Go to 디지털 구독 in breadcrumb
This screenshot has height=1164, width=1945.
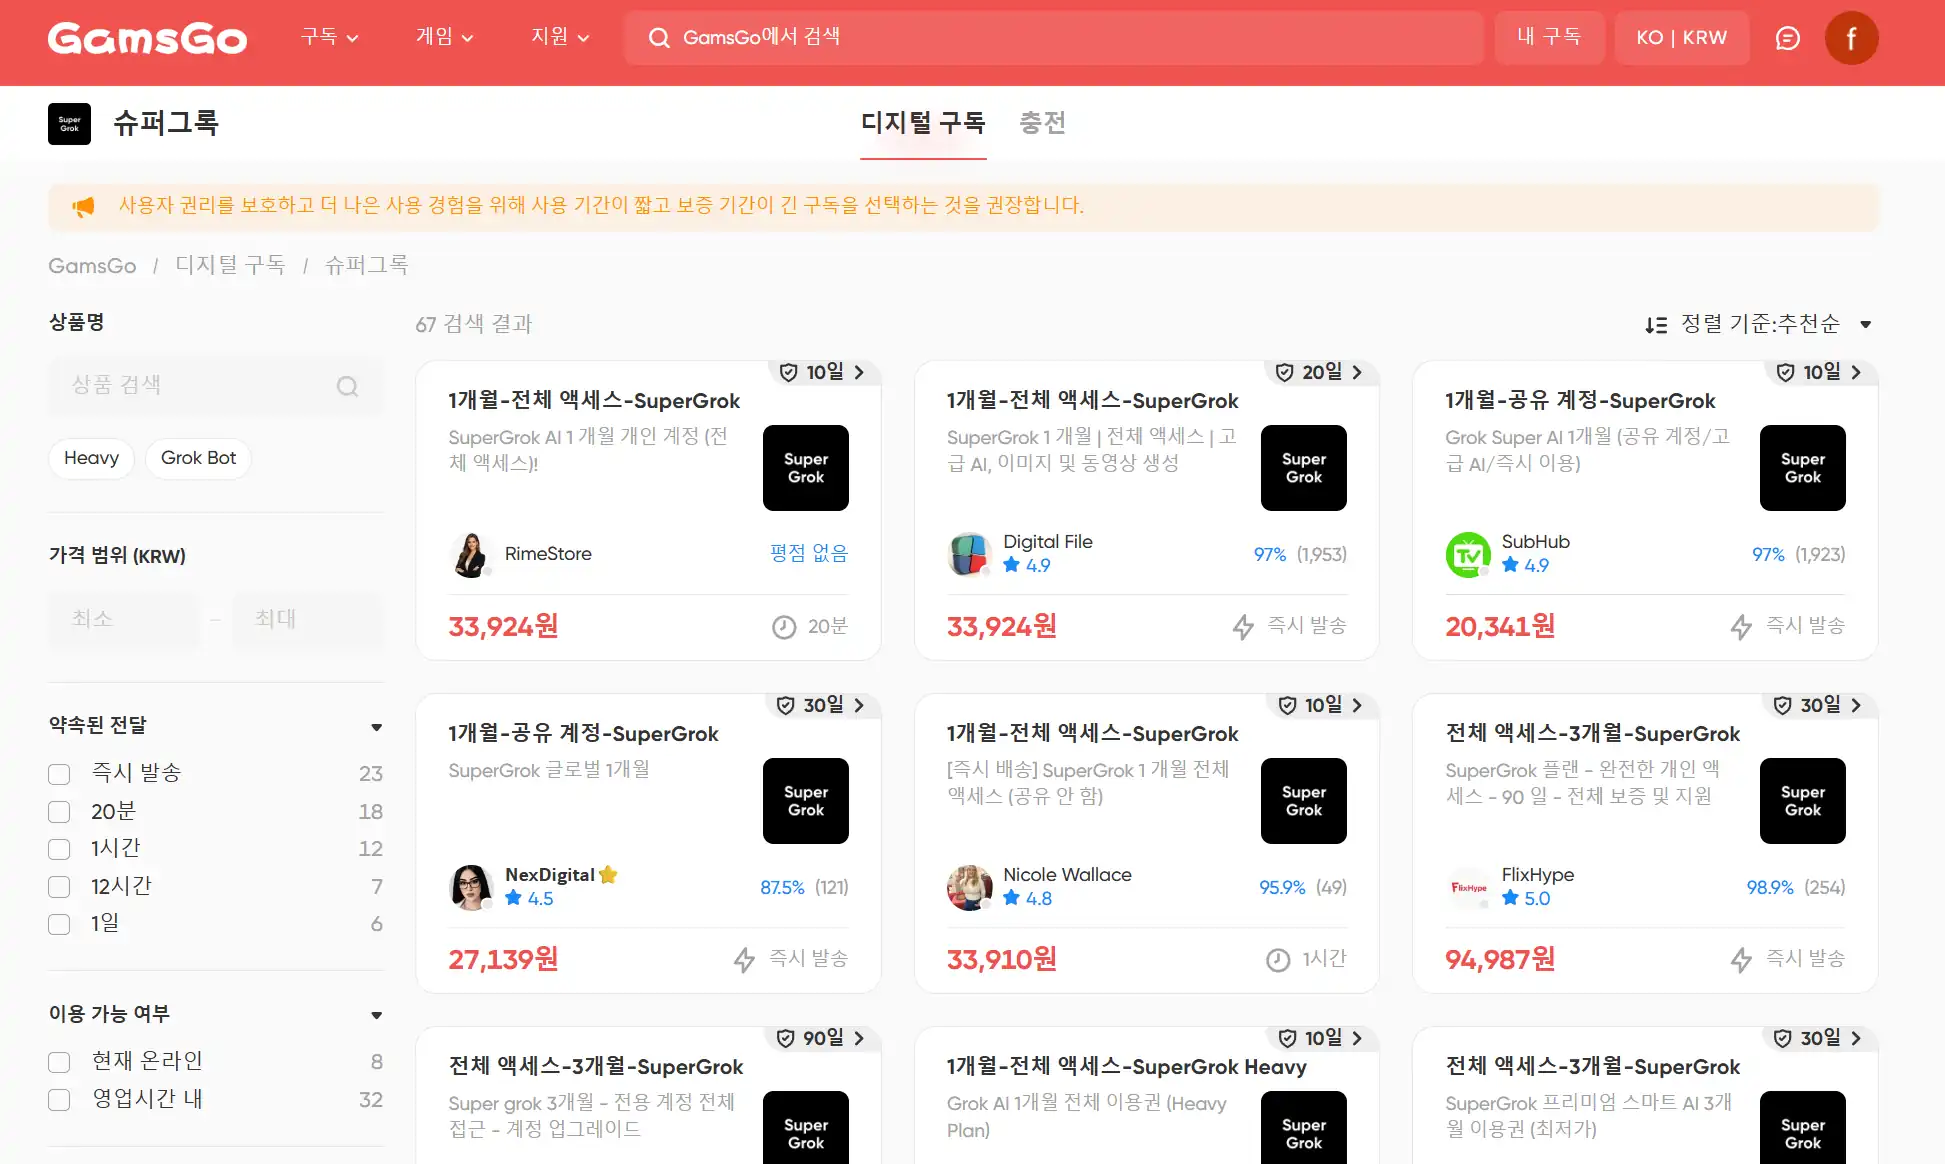tap(230, 265)
